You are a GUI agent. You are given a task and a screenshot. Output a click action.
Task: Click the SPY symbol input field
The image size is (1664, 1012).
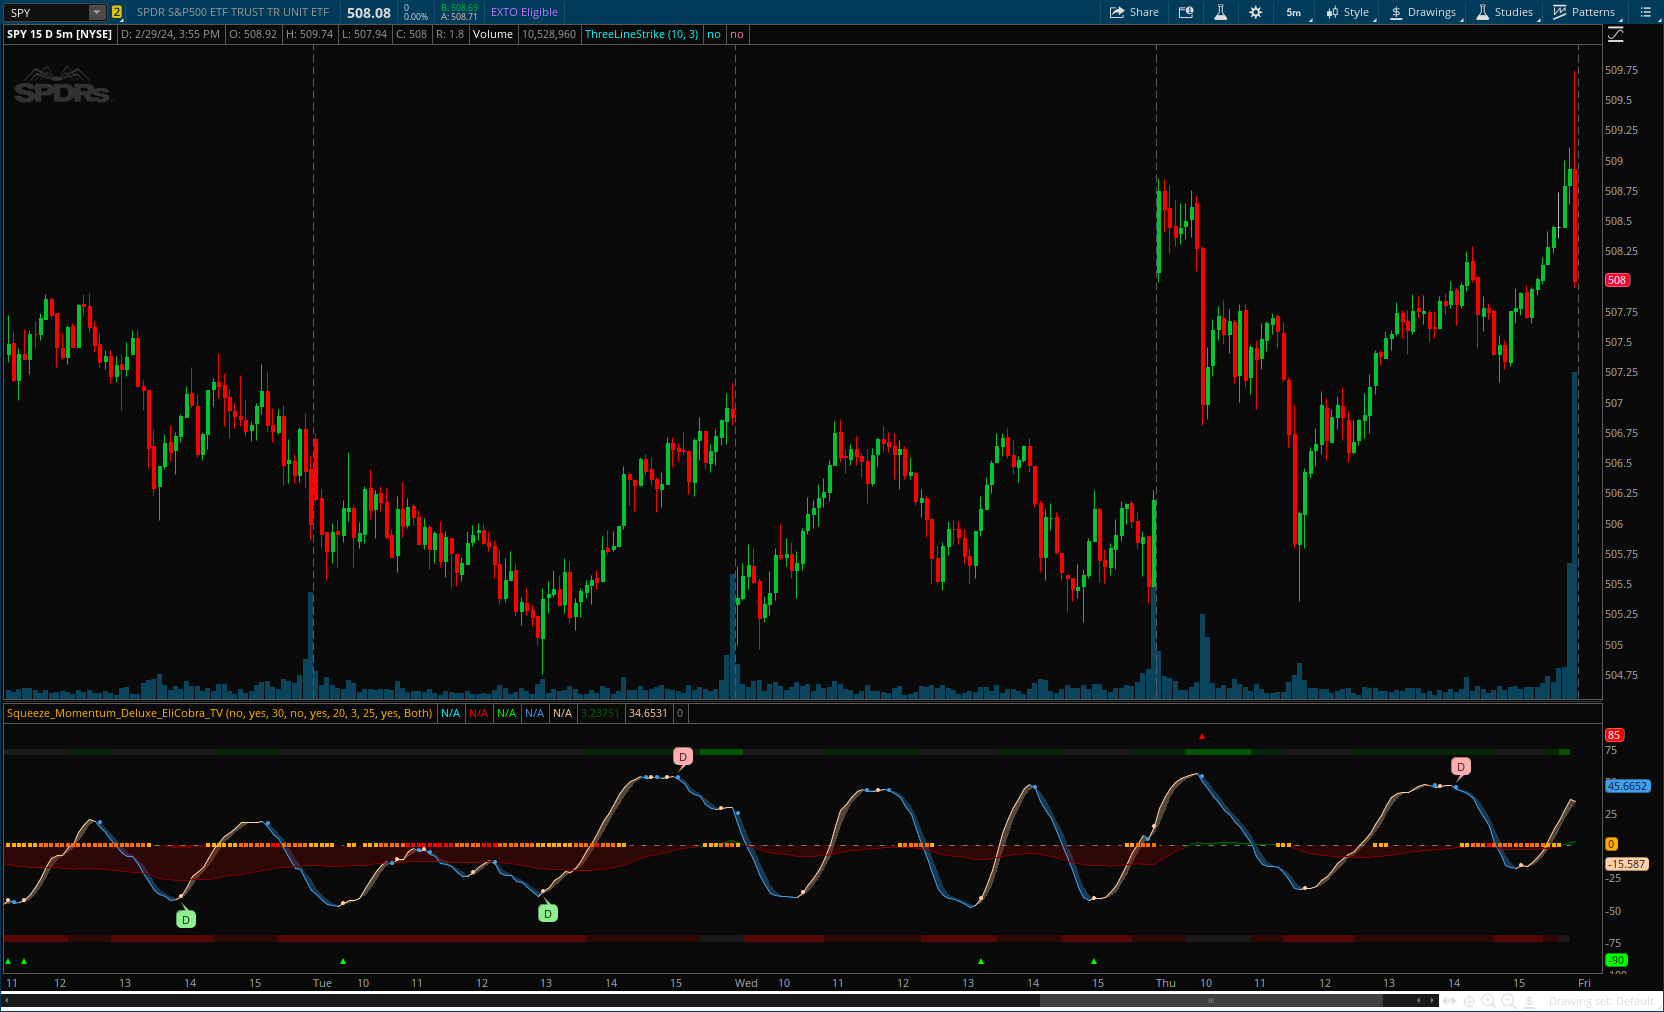(x=47, y=12)
